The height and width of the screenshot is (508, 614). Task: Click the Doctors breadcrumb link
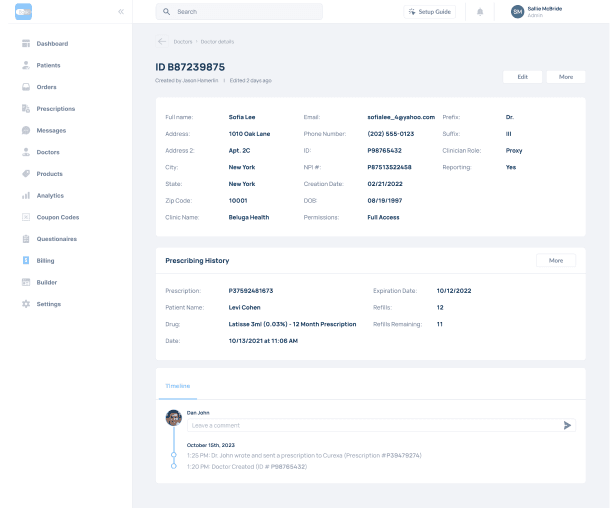point(182,41)
